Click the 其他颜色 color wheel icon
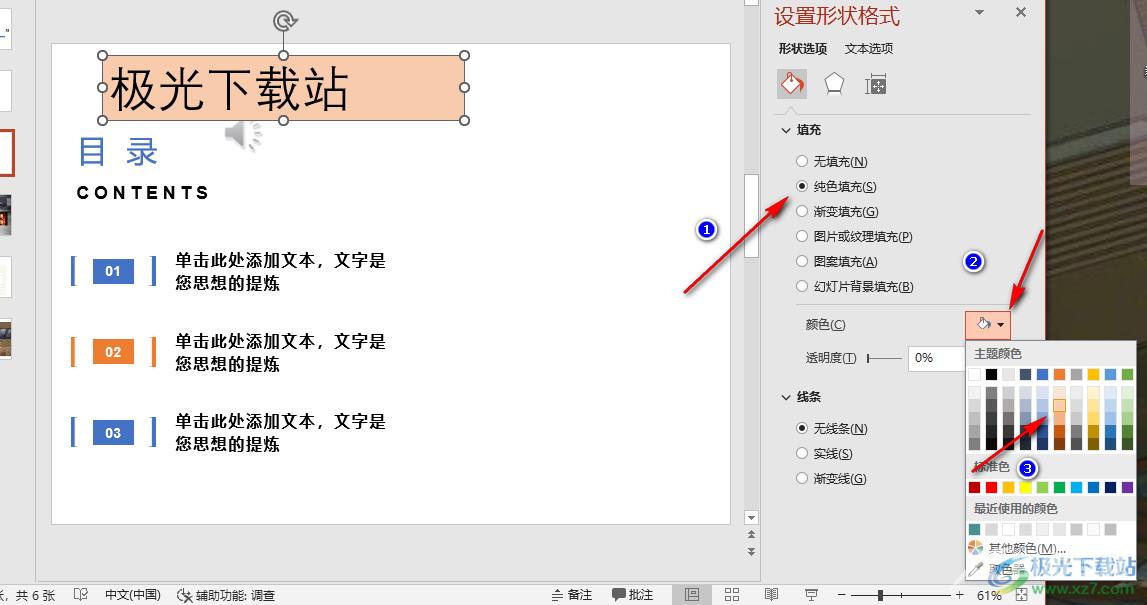Viewport: 1147px width, 605px height. click(975, 548)
